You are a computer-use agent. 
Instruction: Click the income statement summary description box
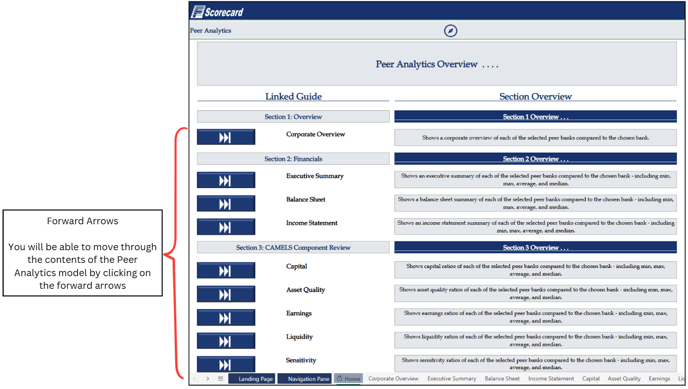click(535, 227)
